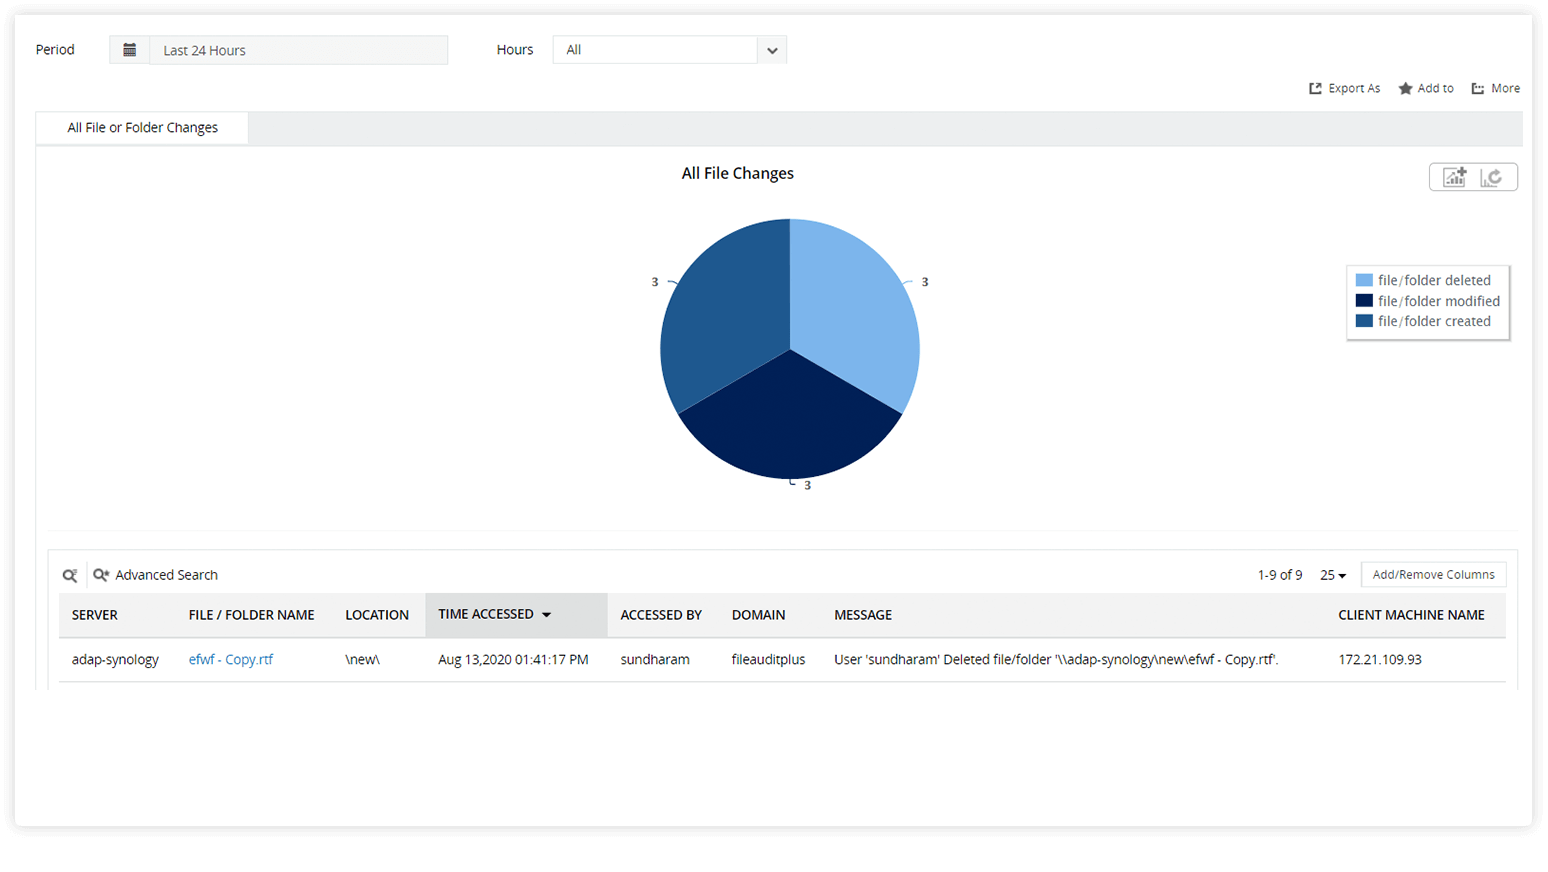The image size is (1548, 872).
Task: Click the Add/Remove Columns button
Action: 1433,574
